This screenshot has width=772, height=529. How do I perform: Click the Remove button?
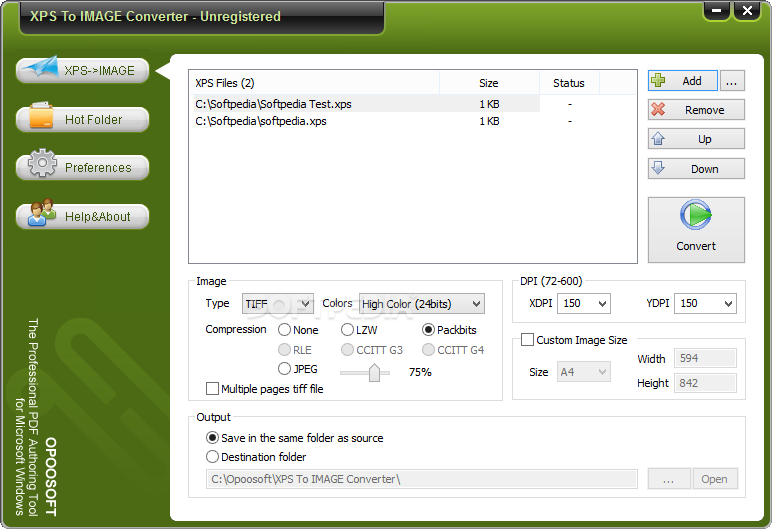point(696,109)
